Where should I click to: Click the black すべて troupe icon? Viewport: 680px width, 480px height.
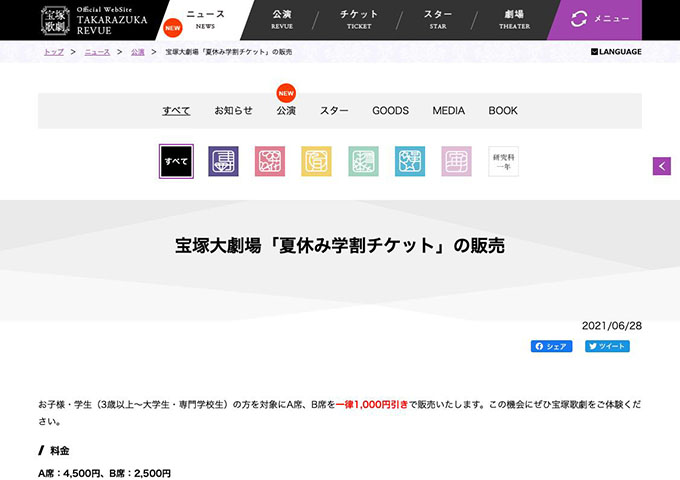176,161
